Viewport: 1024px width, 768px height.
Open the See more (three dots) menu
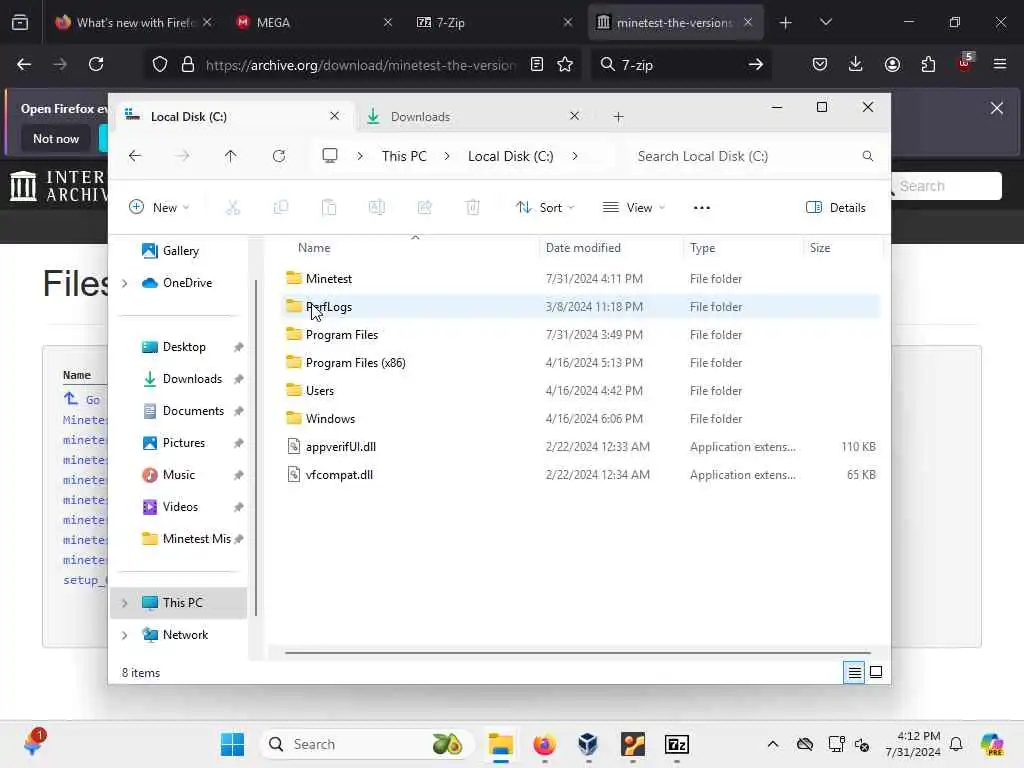[x=701, y=208]
